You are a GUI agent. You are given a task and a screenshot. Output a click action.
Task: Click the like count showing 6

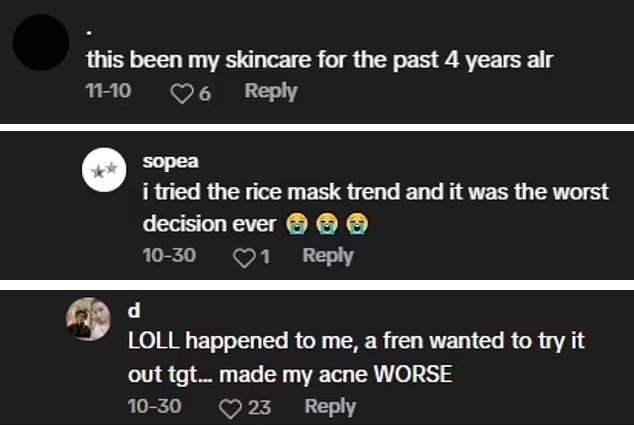tap(203, 93)
